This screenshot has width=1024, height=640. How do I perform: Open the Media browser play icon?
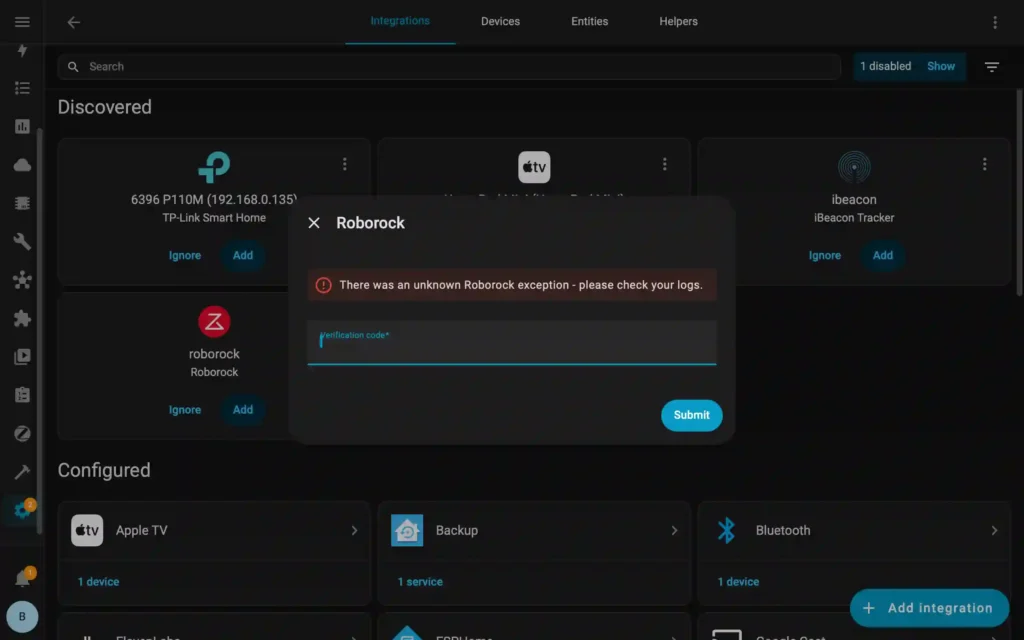[x=22, y=356]
